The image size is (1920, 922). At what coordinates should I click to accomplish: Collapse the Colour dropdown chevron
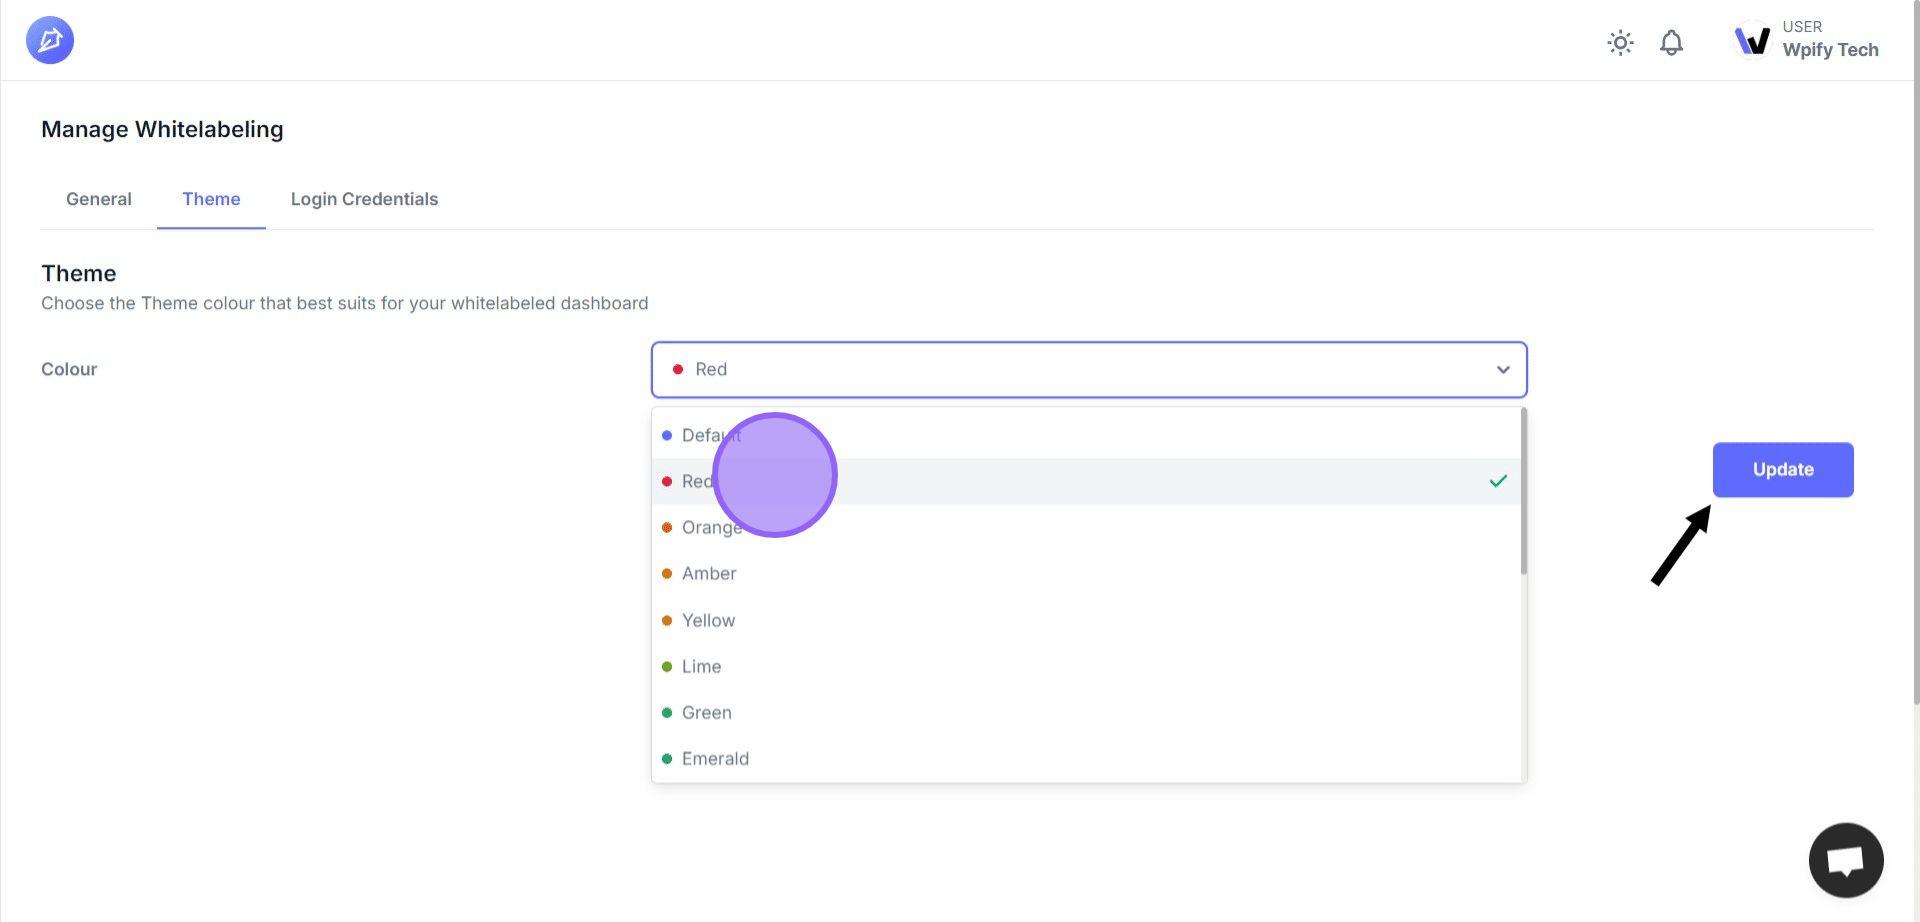tap(1502, 370)
